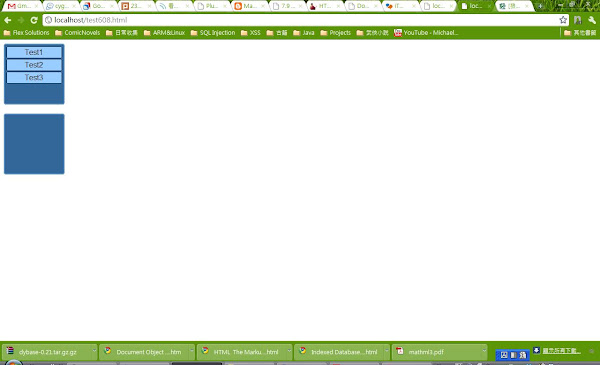Click the Test1 button

(34, 52)
